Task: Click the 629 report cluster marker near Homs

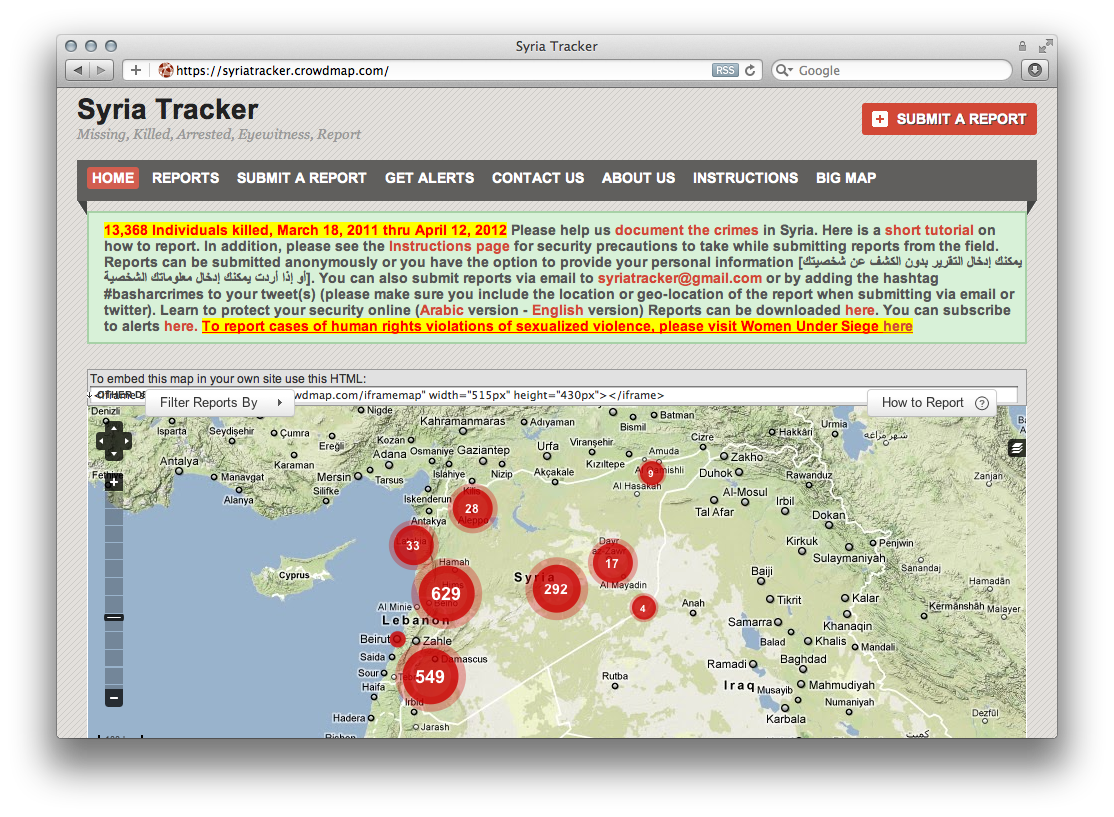Action: click(x=446, y=592)
